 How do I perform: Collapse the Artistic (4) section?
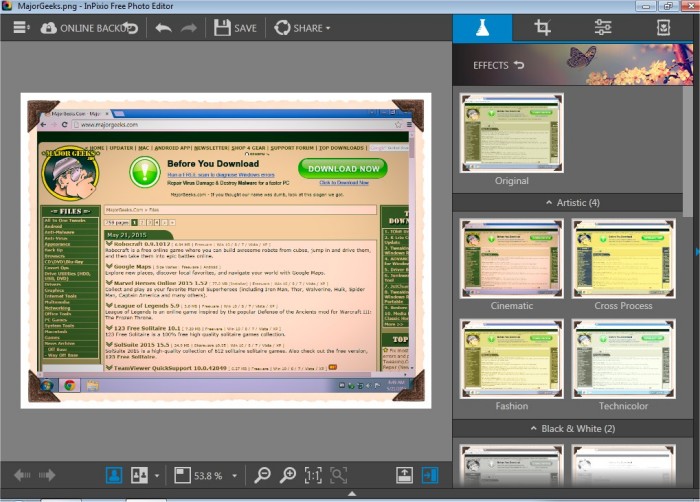coord(574,203)
